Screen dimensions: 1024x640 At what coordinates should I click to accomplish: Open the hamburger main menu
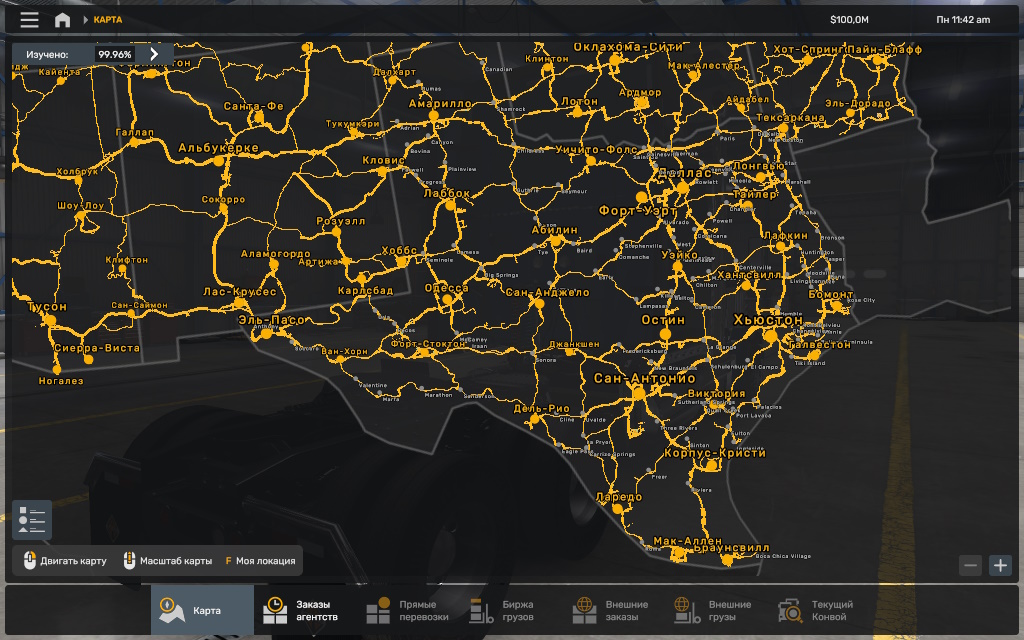(30, 20)
